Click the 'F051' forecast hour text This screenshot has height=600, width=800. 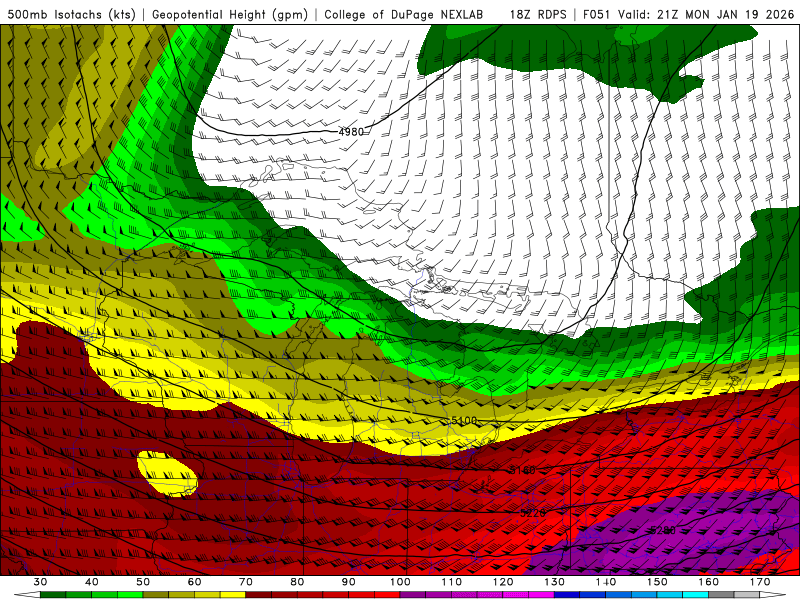coord(597,14)
